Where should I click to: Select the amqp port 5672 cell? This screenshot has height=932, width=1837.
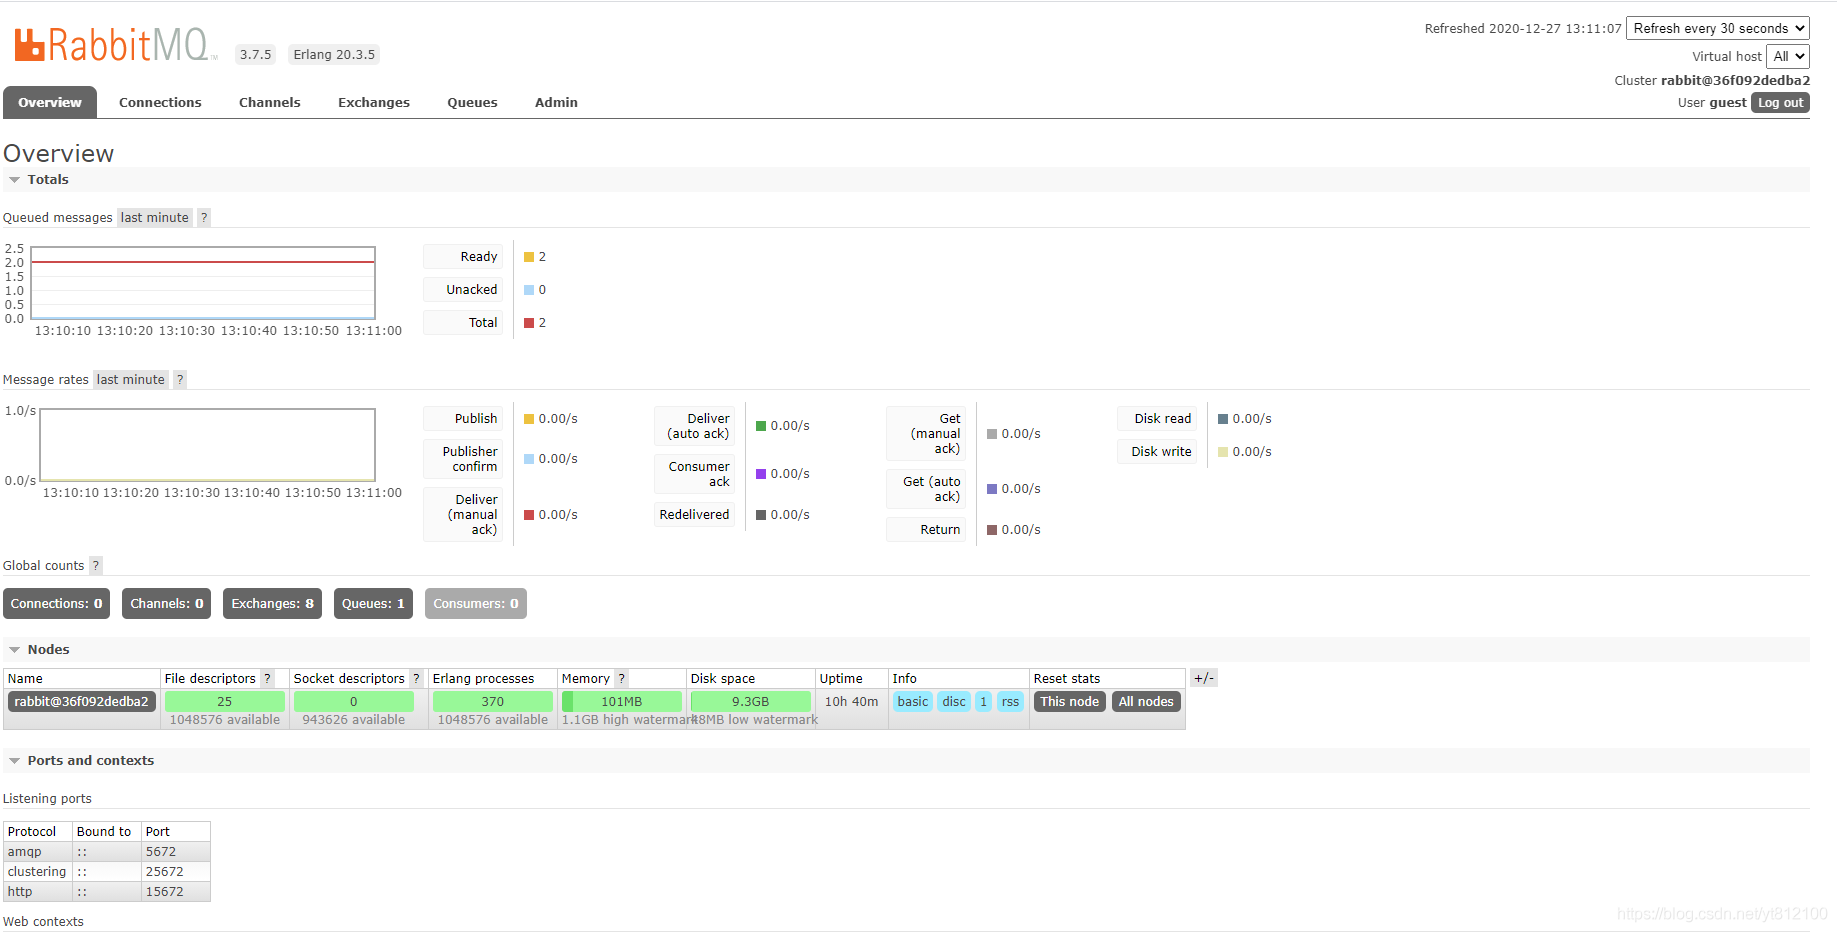[175, 852]
